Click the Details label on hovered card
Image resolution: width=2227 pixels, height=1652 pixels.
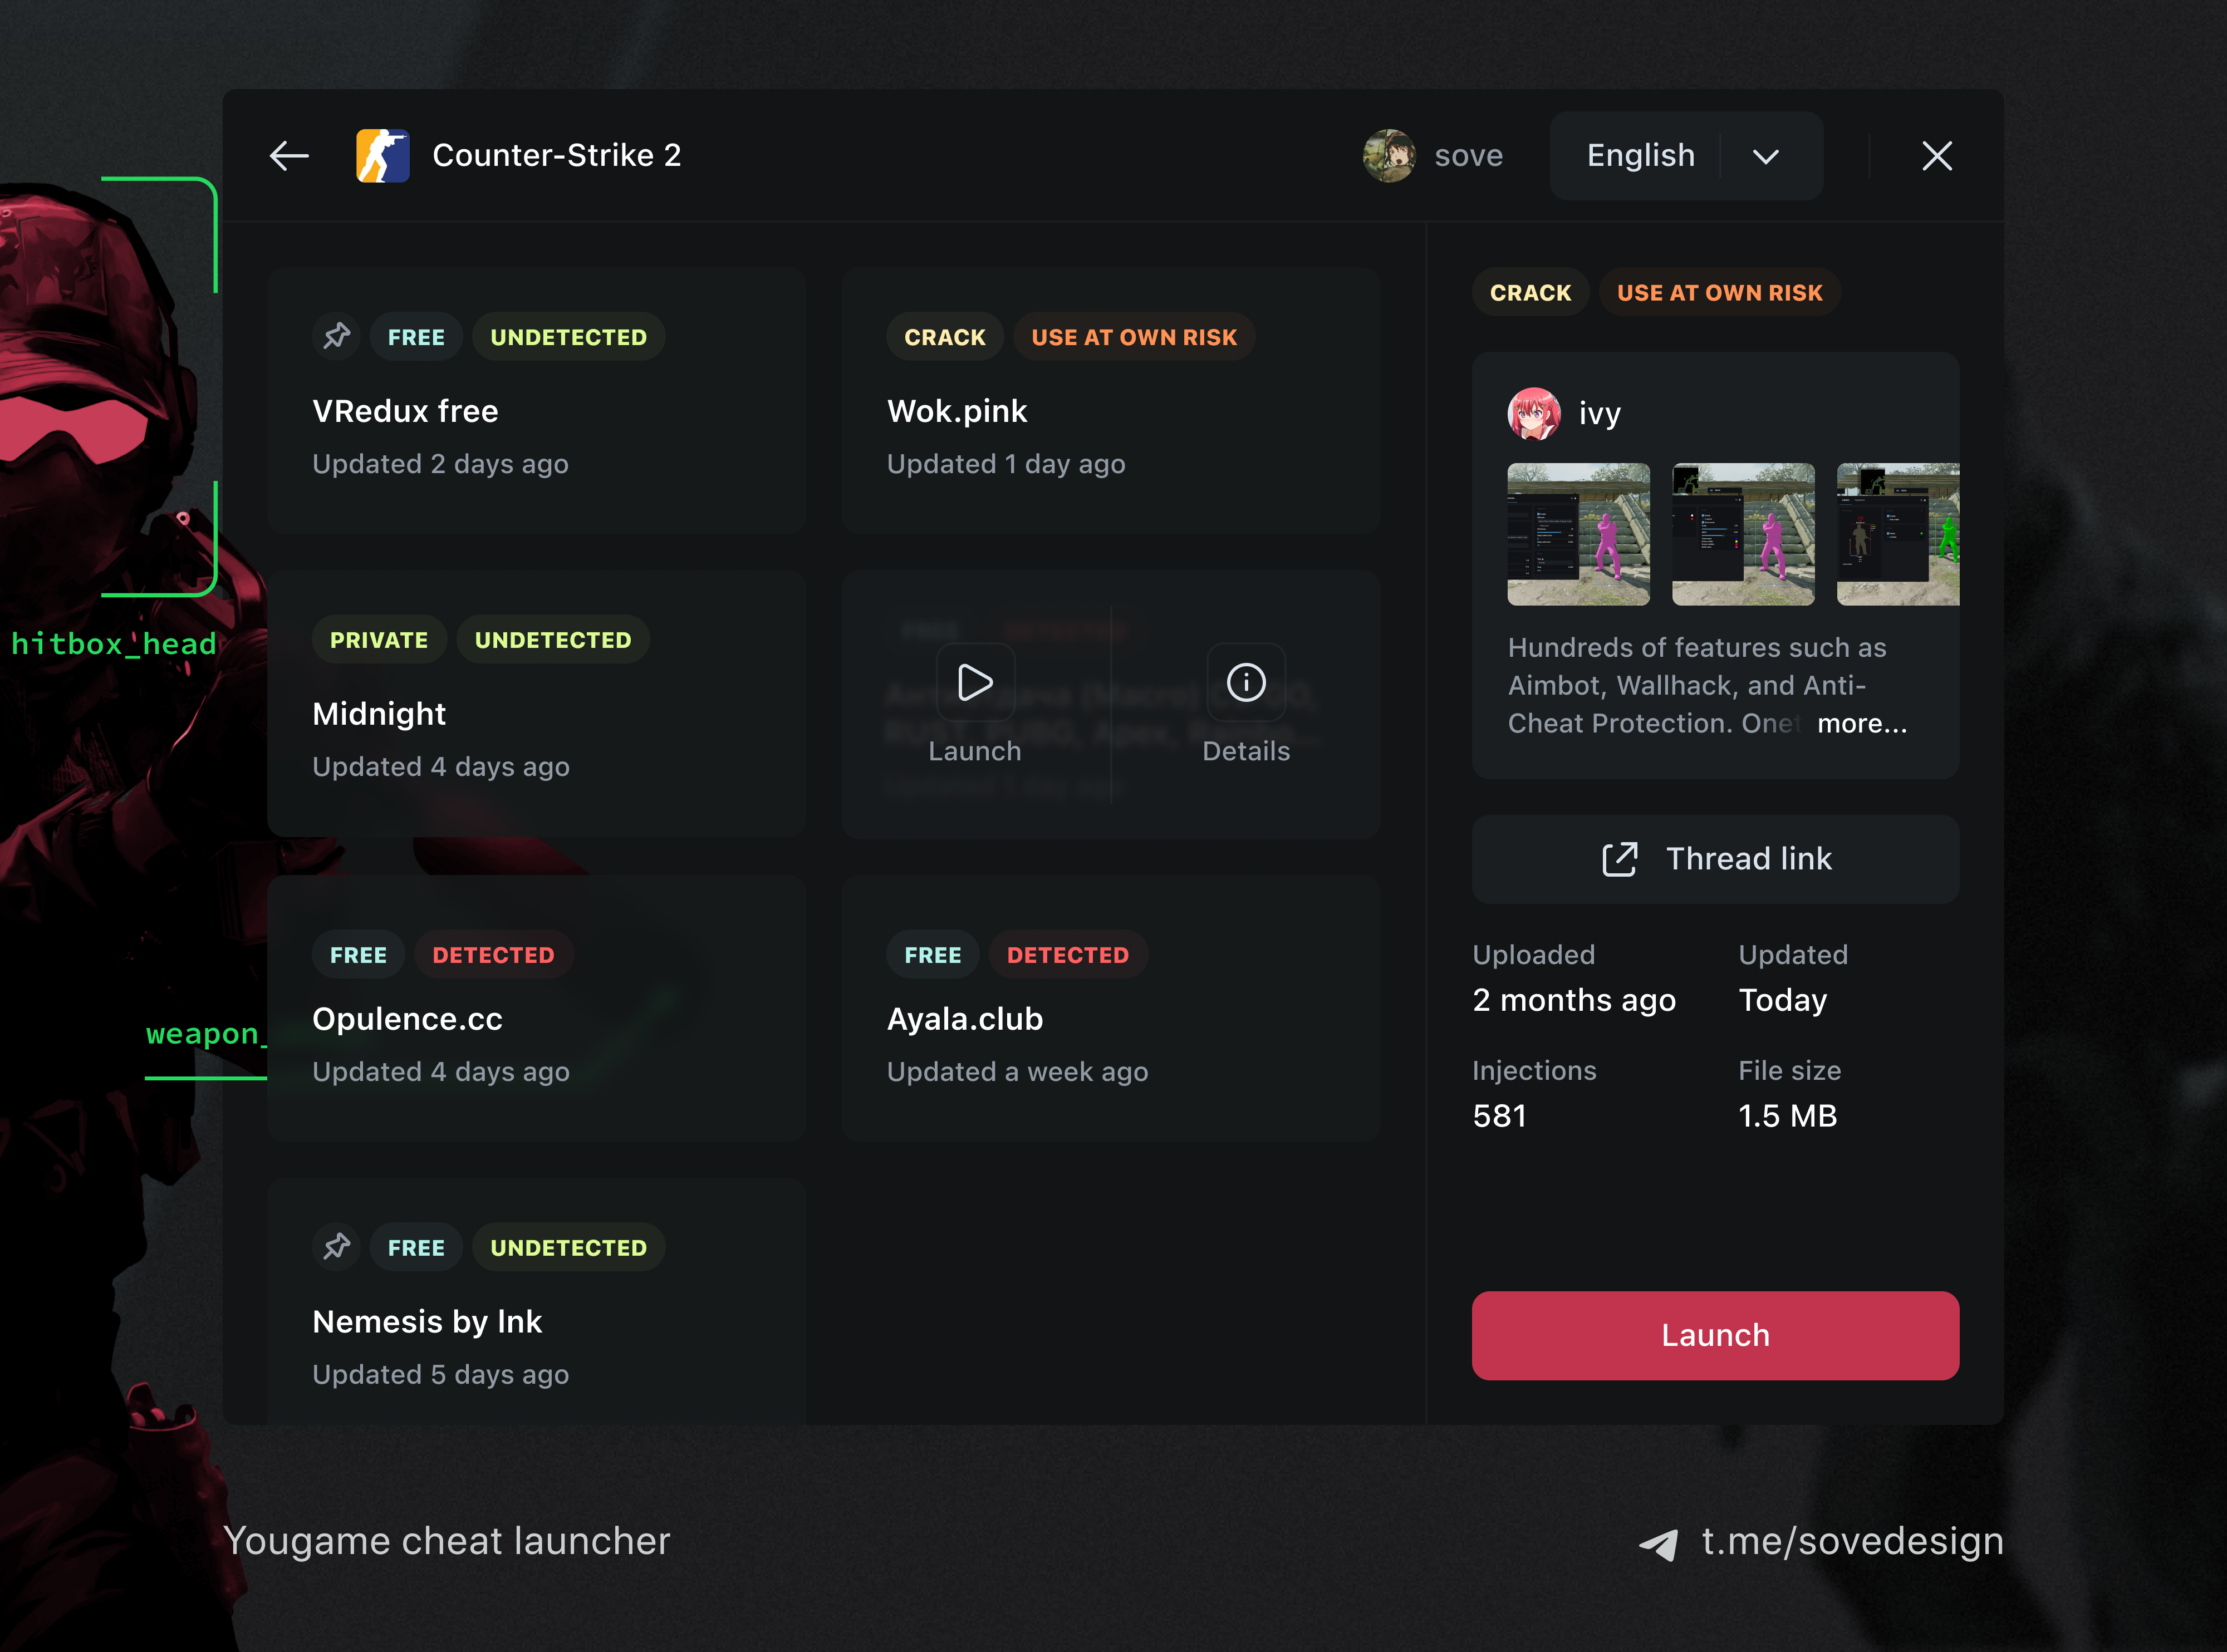(1246, 751)
